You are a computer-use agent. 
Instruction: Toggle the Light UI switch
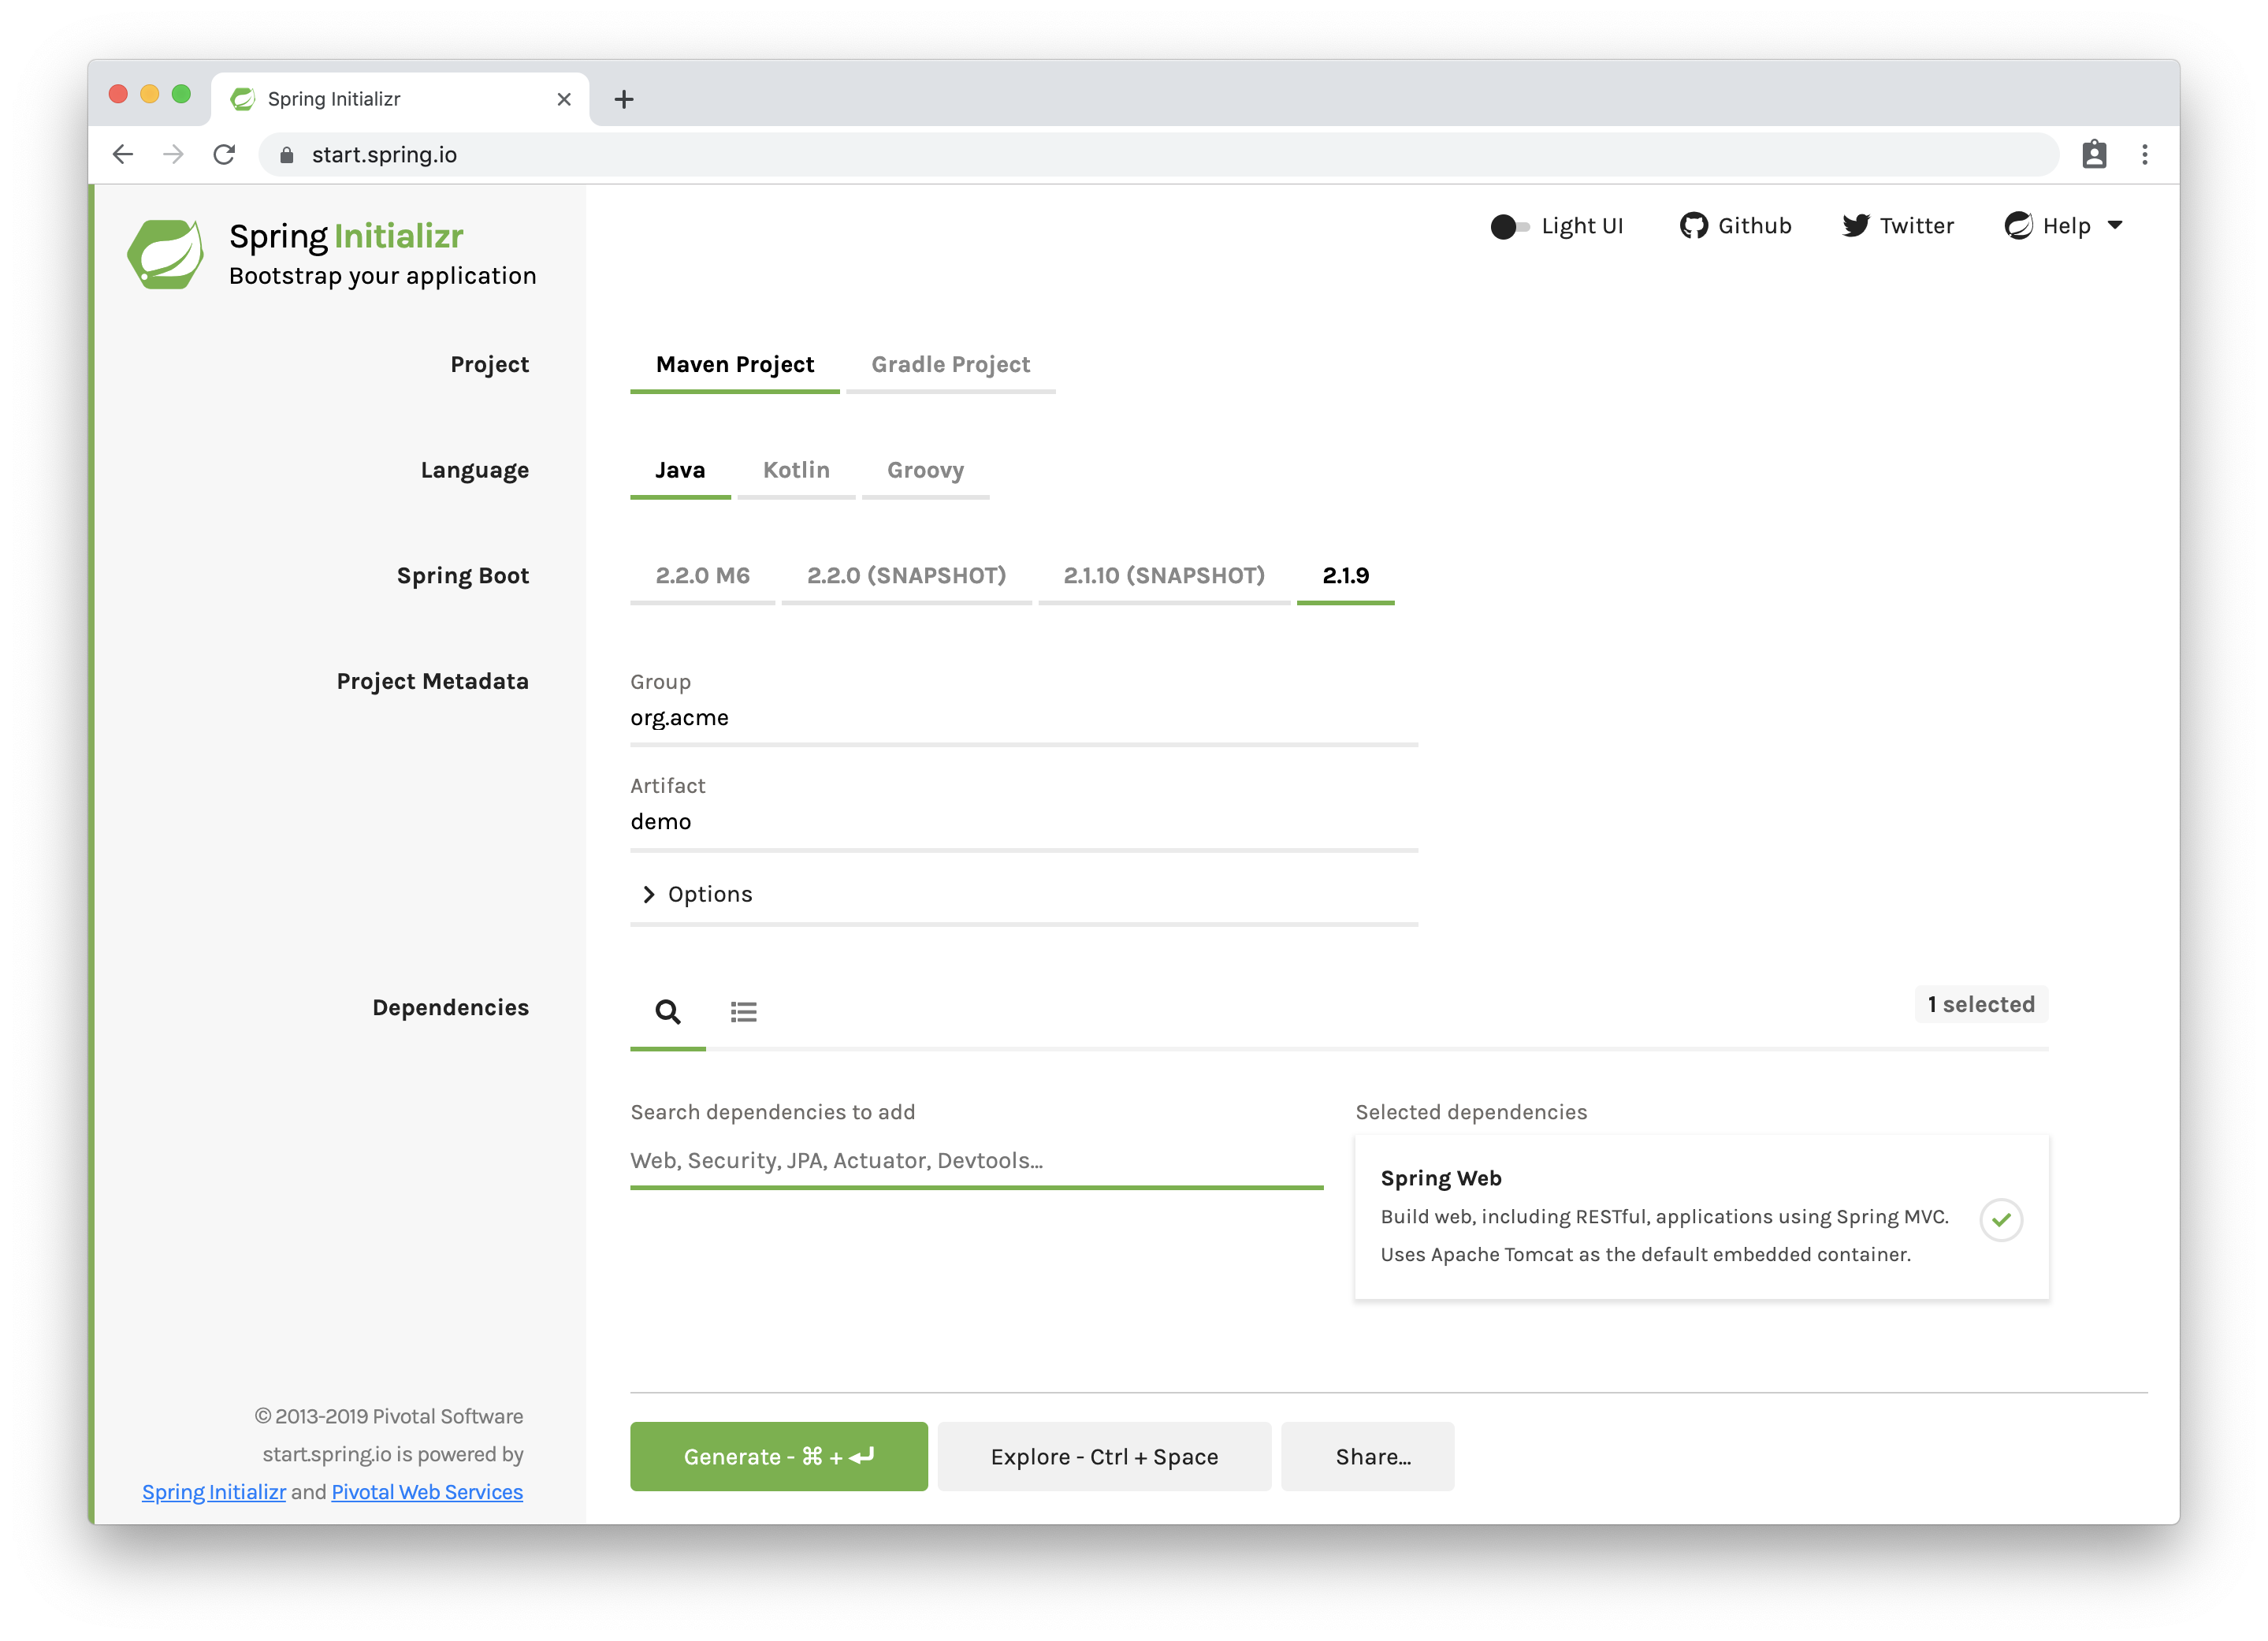pos(1509,226)
